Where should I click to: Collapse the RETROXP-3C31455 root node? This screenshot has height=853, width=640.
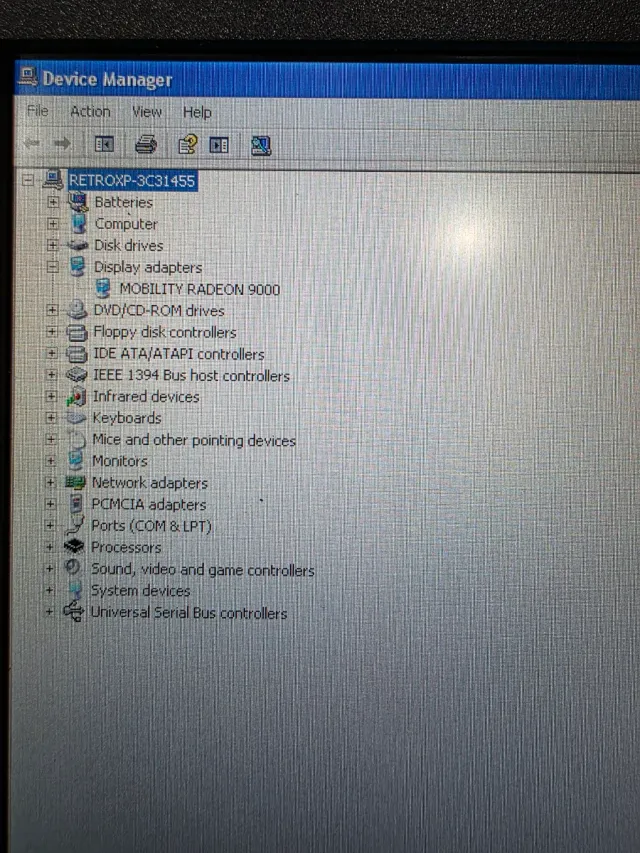pos(28,180)
